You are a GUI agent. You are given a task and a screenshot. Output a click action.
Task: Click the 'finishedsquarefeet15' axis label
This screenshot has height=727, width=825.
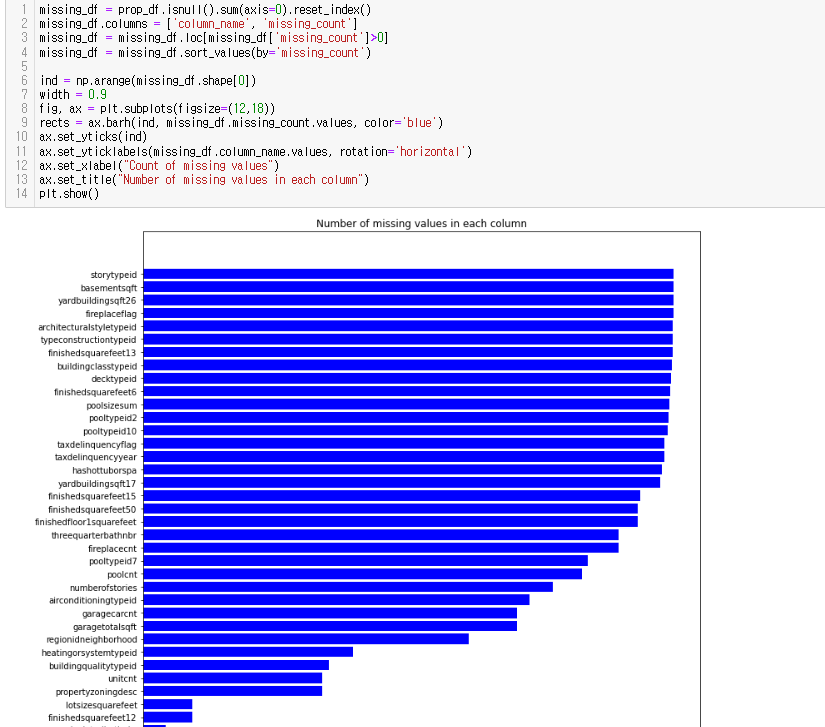coord(92,497)
